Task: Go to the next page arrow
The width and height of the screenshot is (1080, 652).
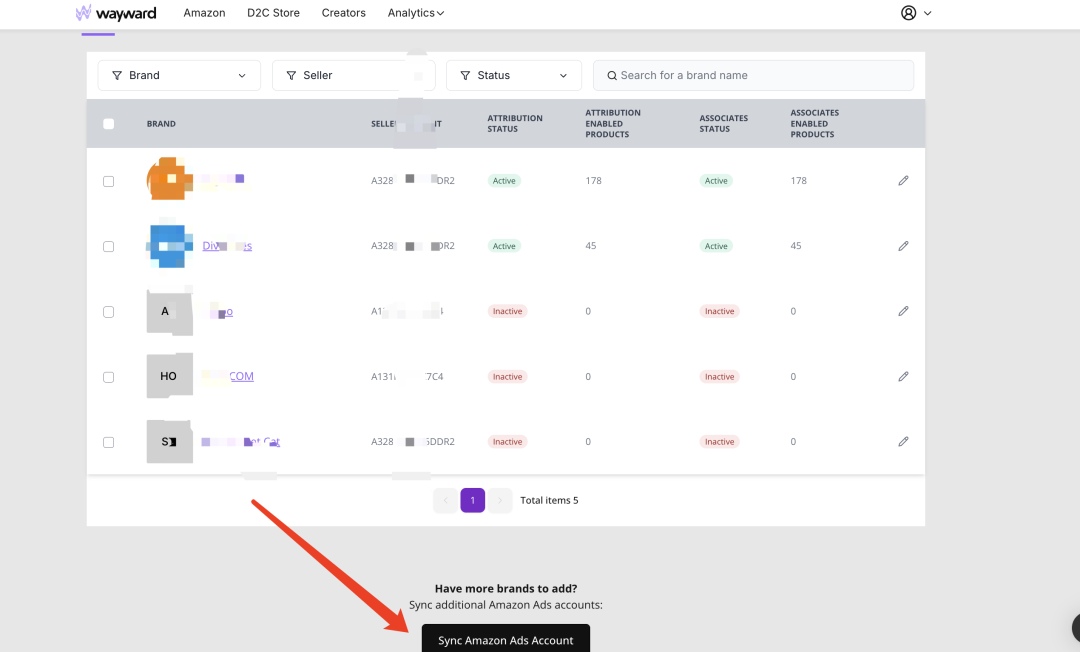Action: click(500, 501)
